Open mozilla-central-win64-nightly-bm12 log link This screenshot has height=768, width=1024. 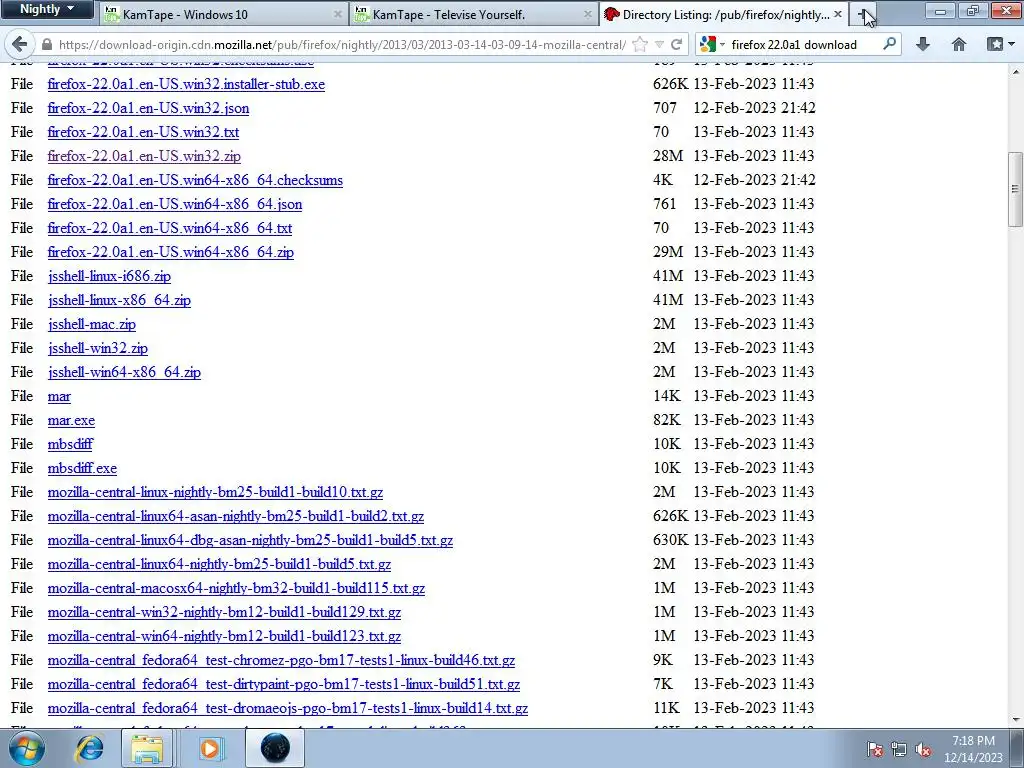coord(224,637)
